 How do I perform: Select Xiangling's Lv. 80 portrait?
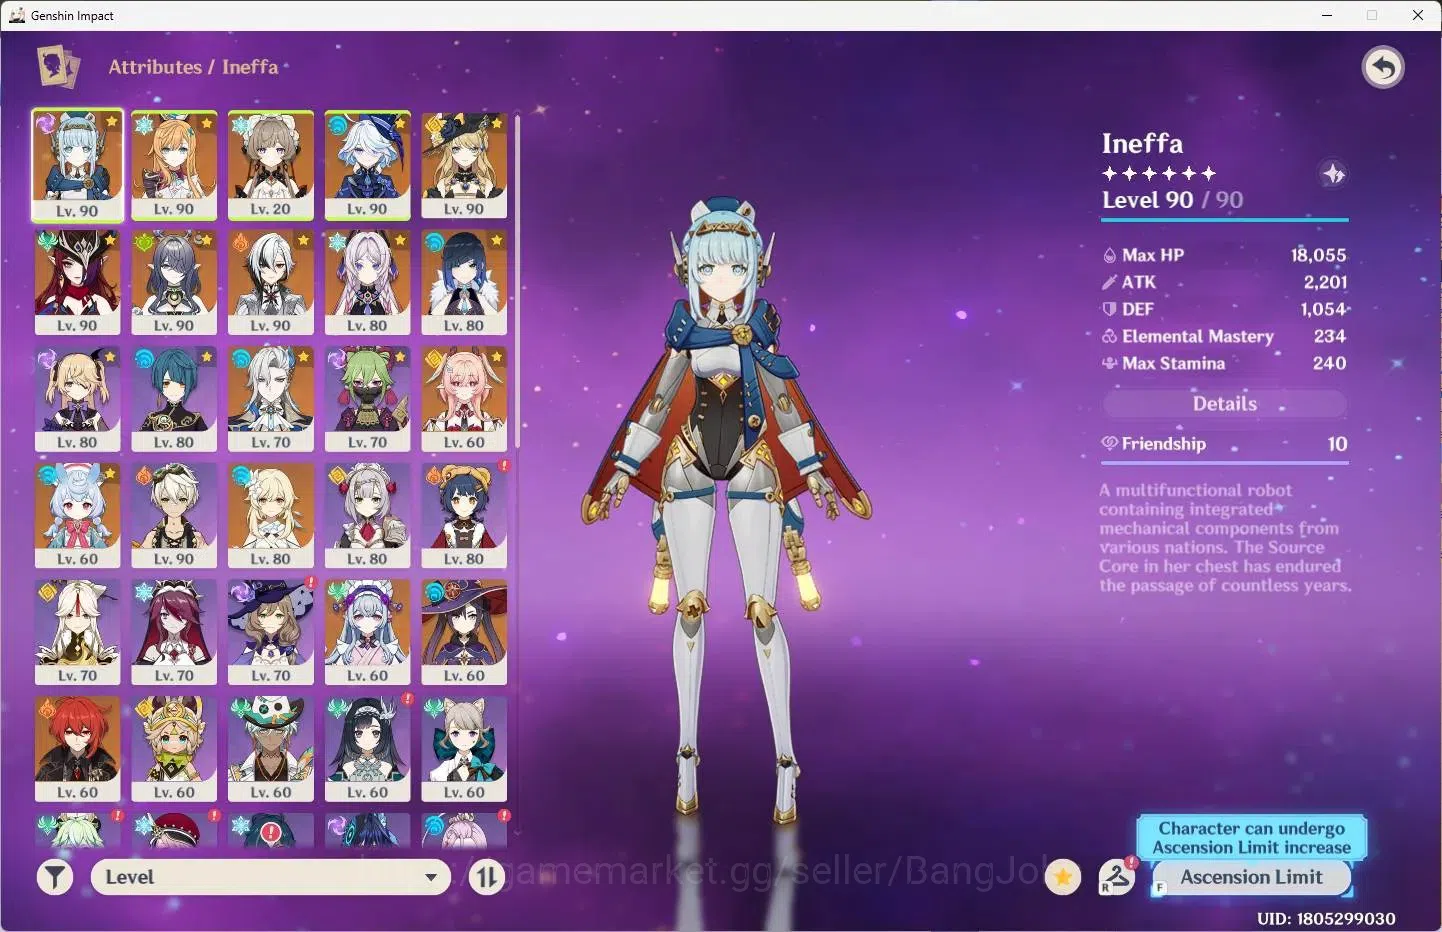464,516
